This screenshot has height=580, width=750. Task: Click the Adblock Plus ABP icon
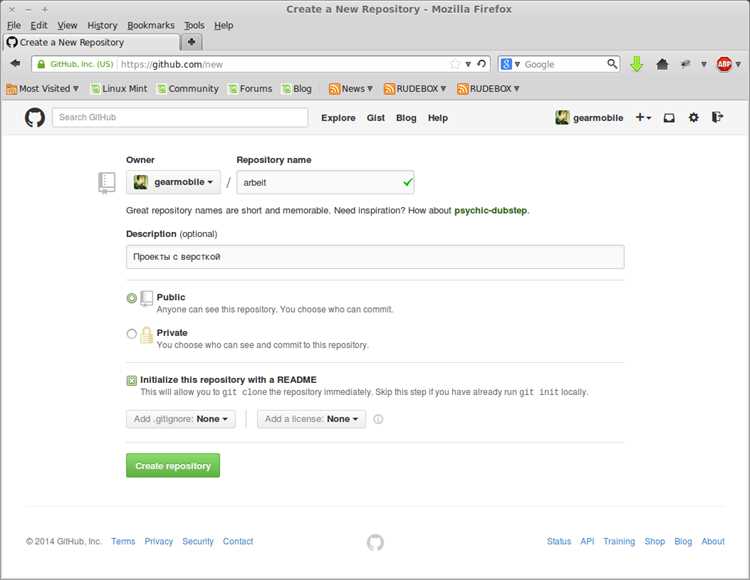pos(724,64)
